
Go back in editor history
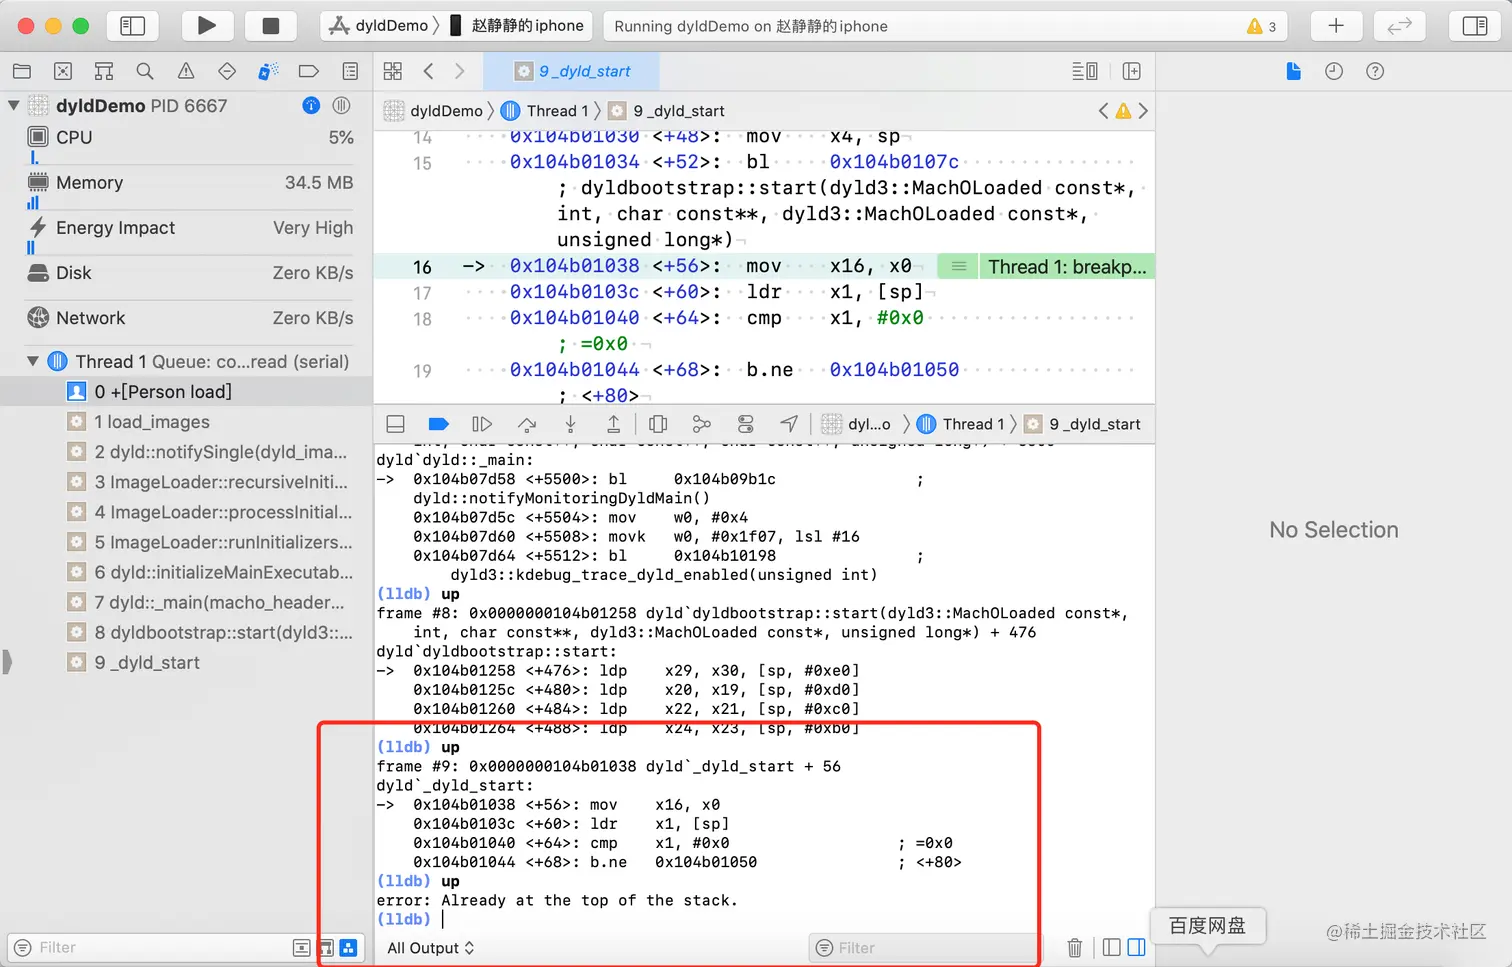click(x=429, y=71)
